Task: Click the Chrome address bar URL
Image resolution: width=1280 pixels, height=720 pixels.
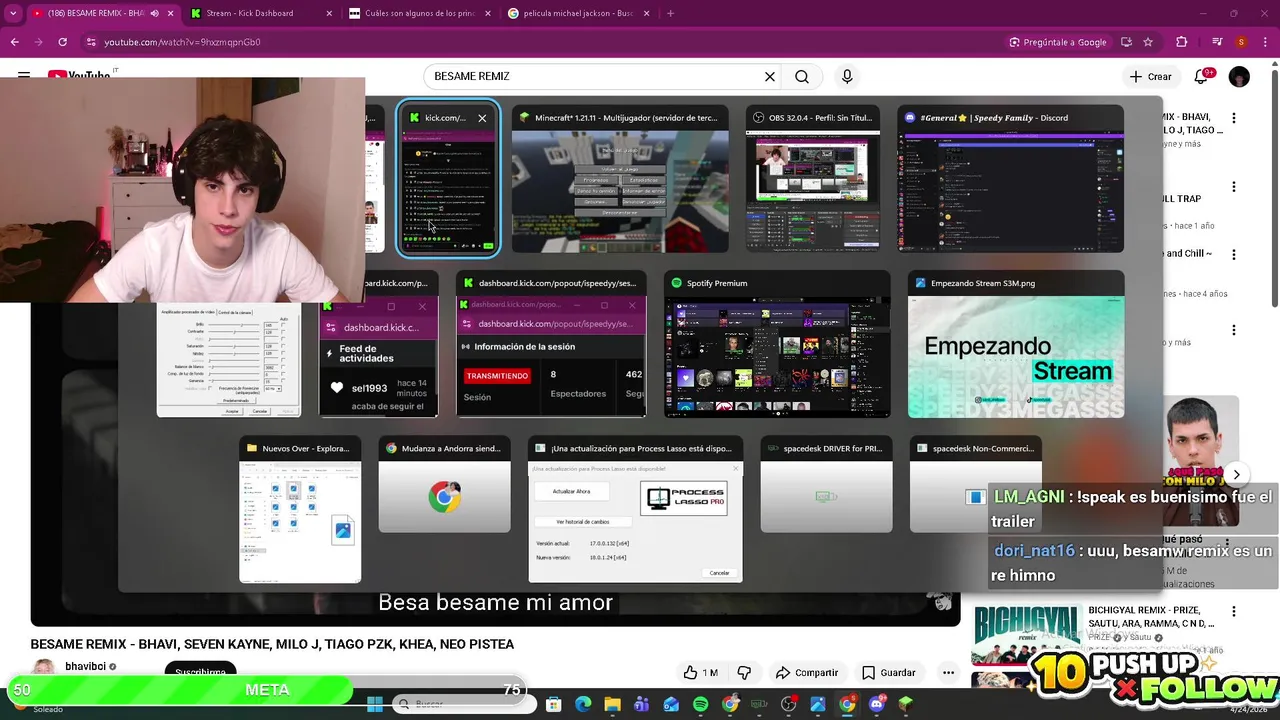Action: pos(182,42)
